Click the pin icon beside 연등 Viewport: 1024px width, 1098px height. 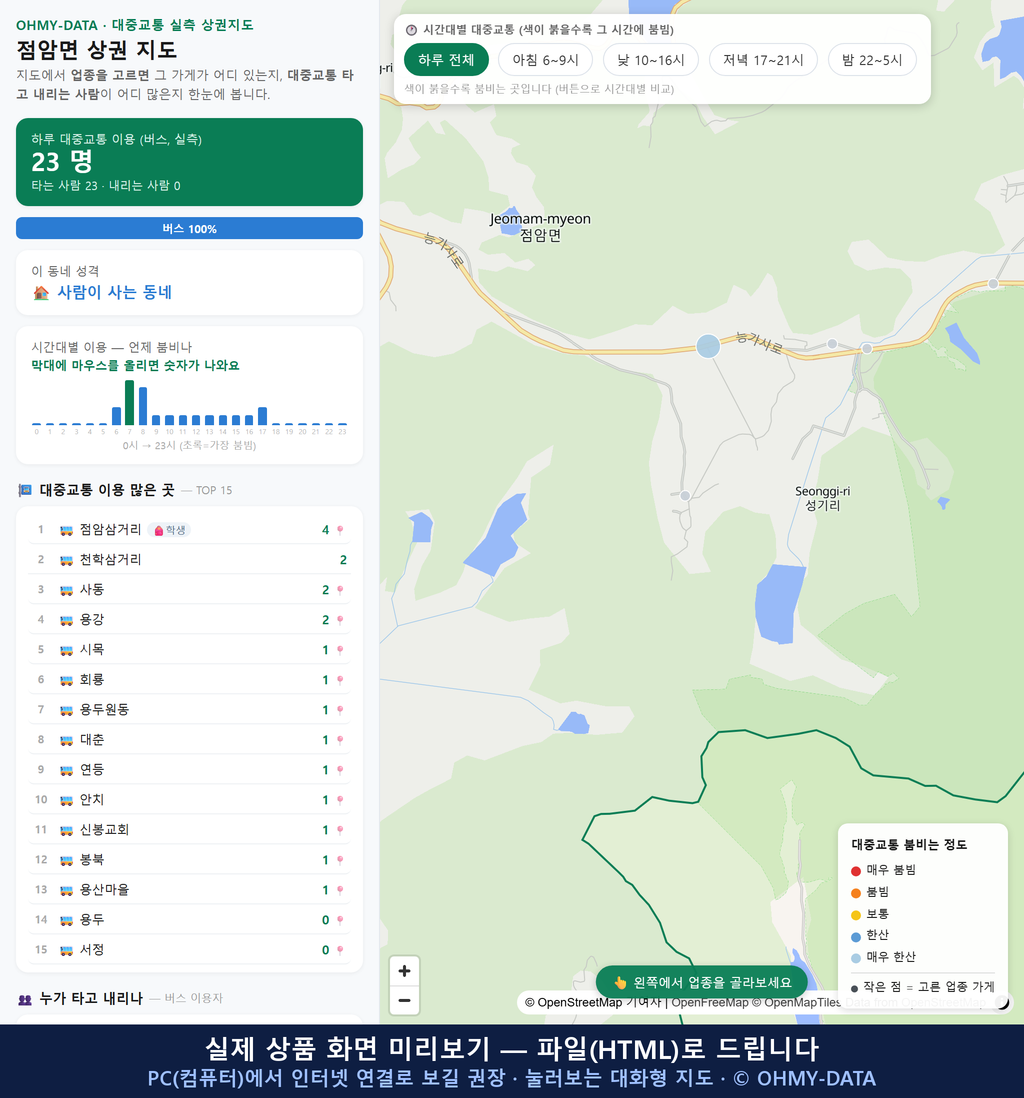pyautogui.click(x=340, y=770)
